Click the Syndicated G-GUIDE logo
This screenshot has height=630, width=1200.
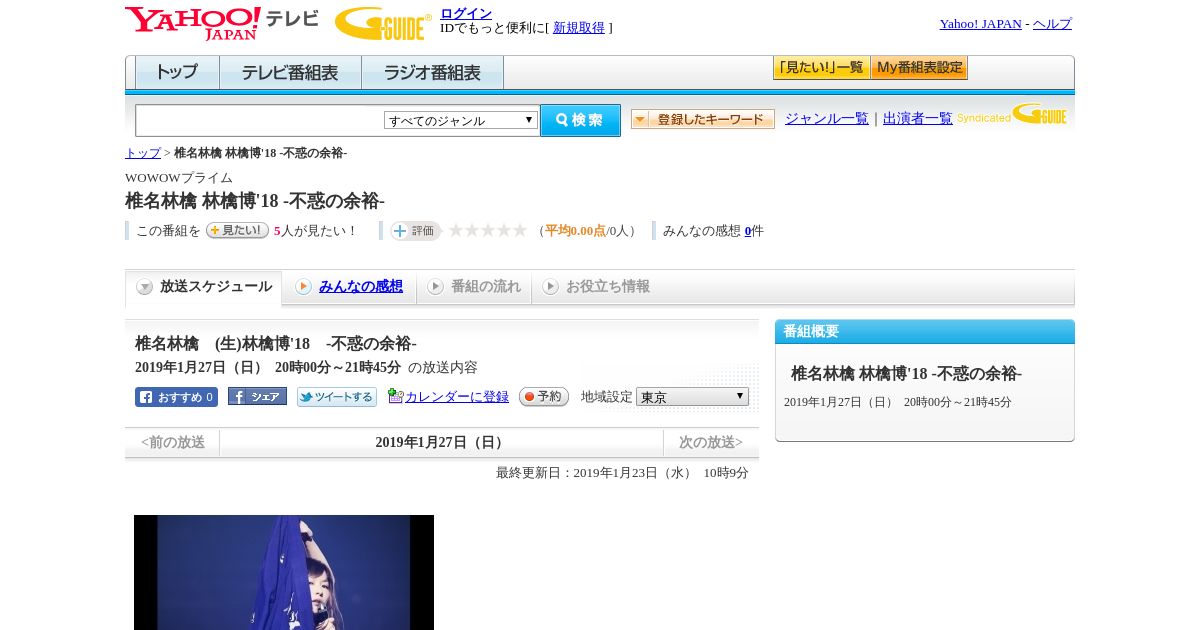[1012, 115]
